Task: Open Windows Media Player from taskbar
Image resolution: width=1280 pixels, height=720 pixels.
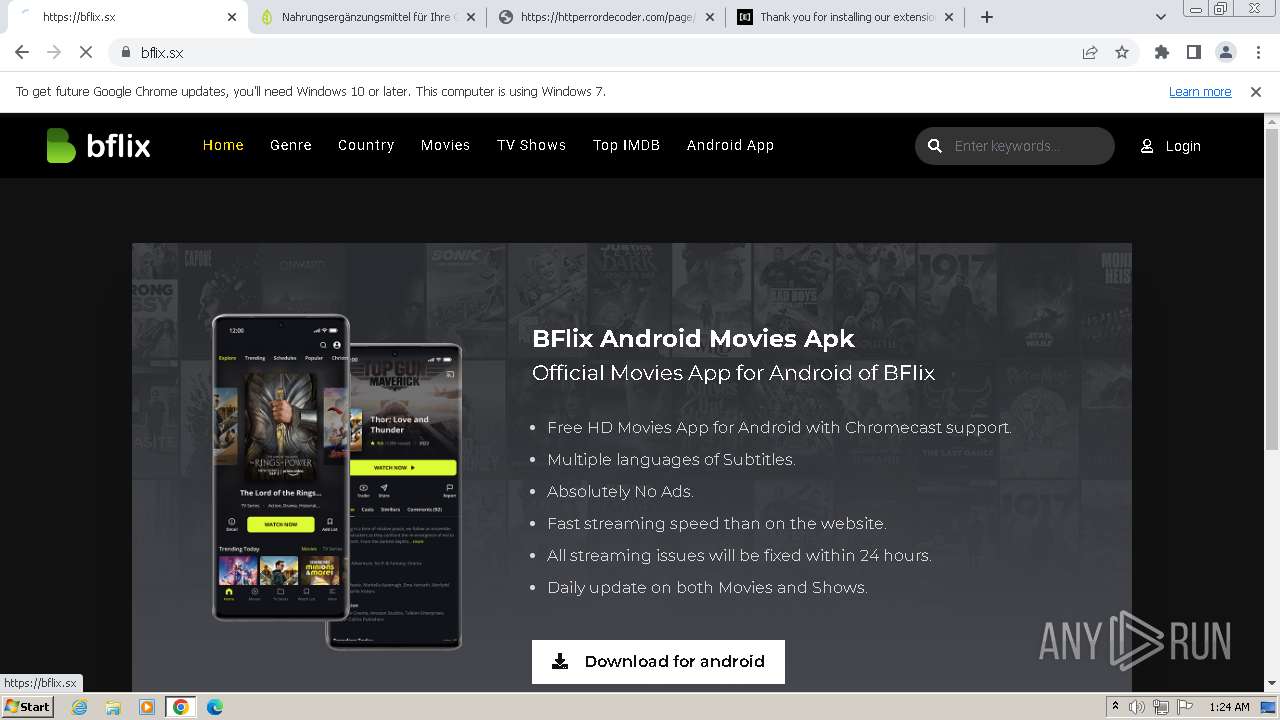Action: click(x=147, y=707)
